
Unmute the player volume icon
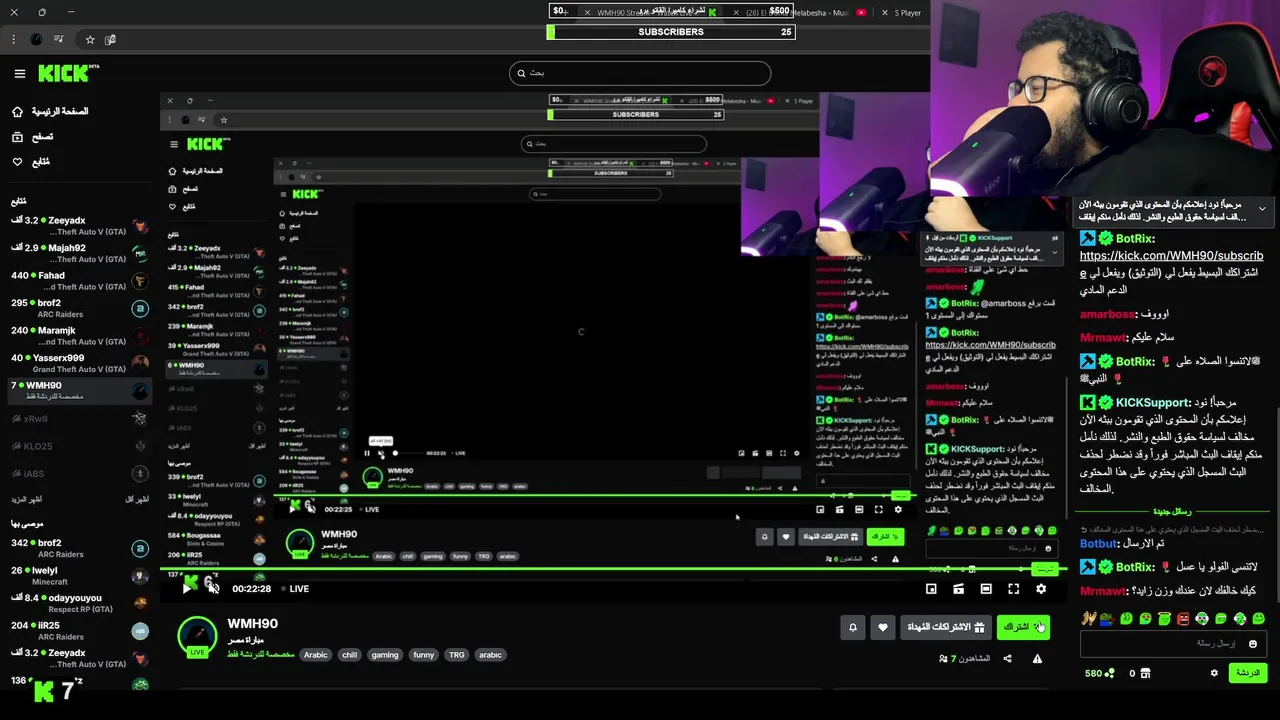pos(212,588)
